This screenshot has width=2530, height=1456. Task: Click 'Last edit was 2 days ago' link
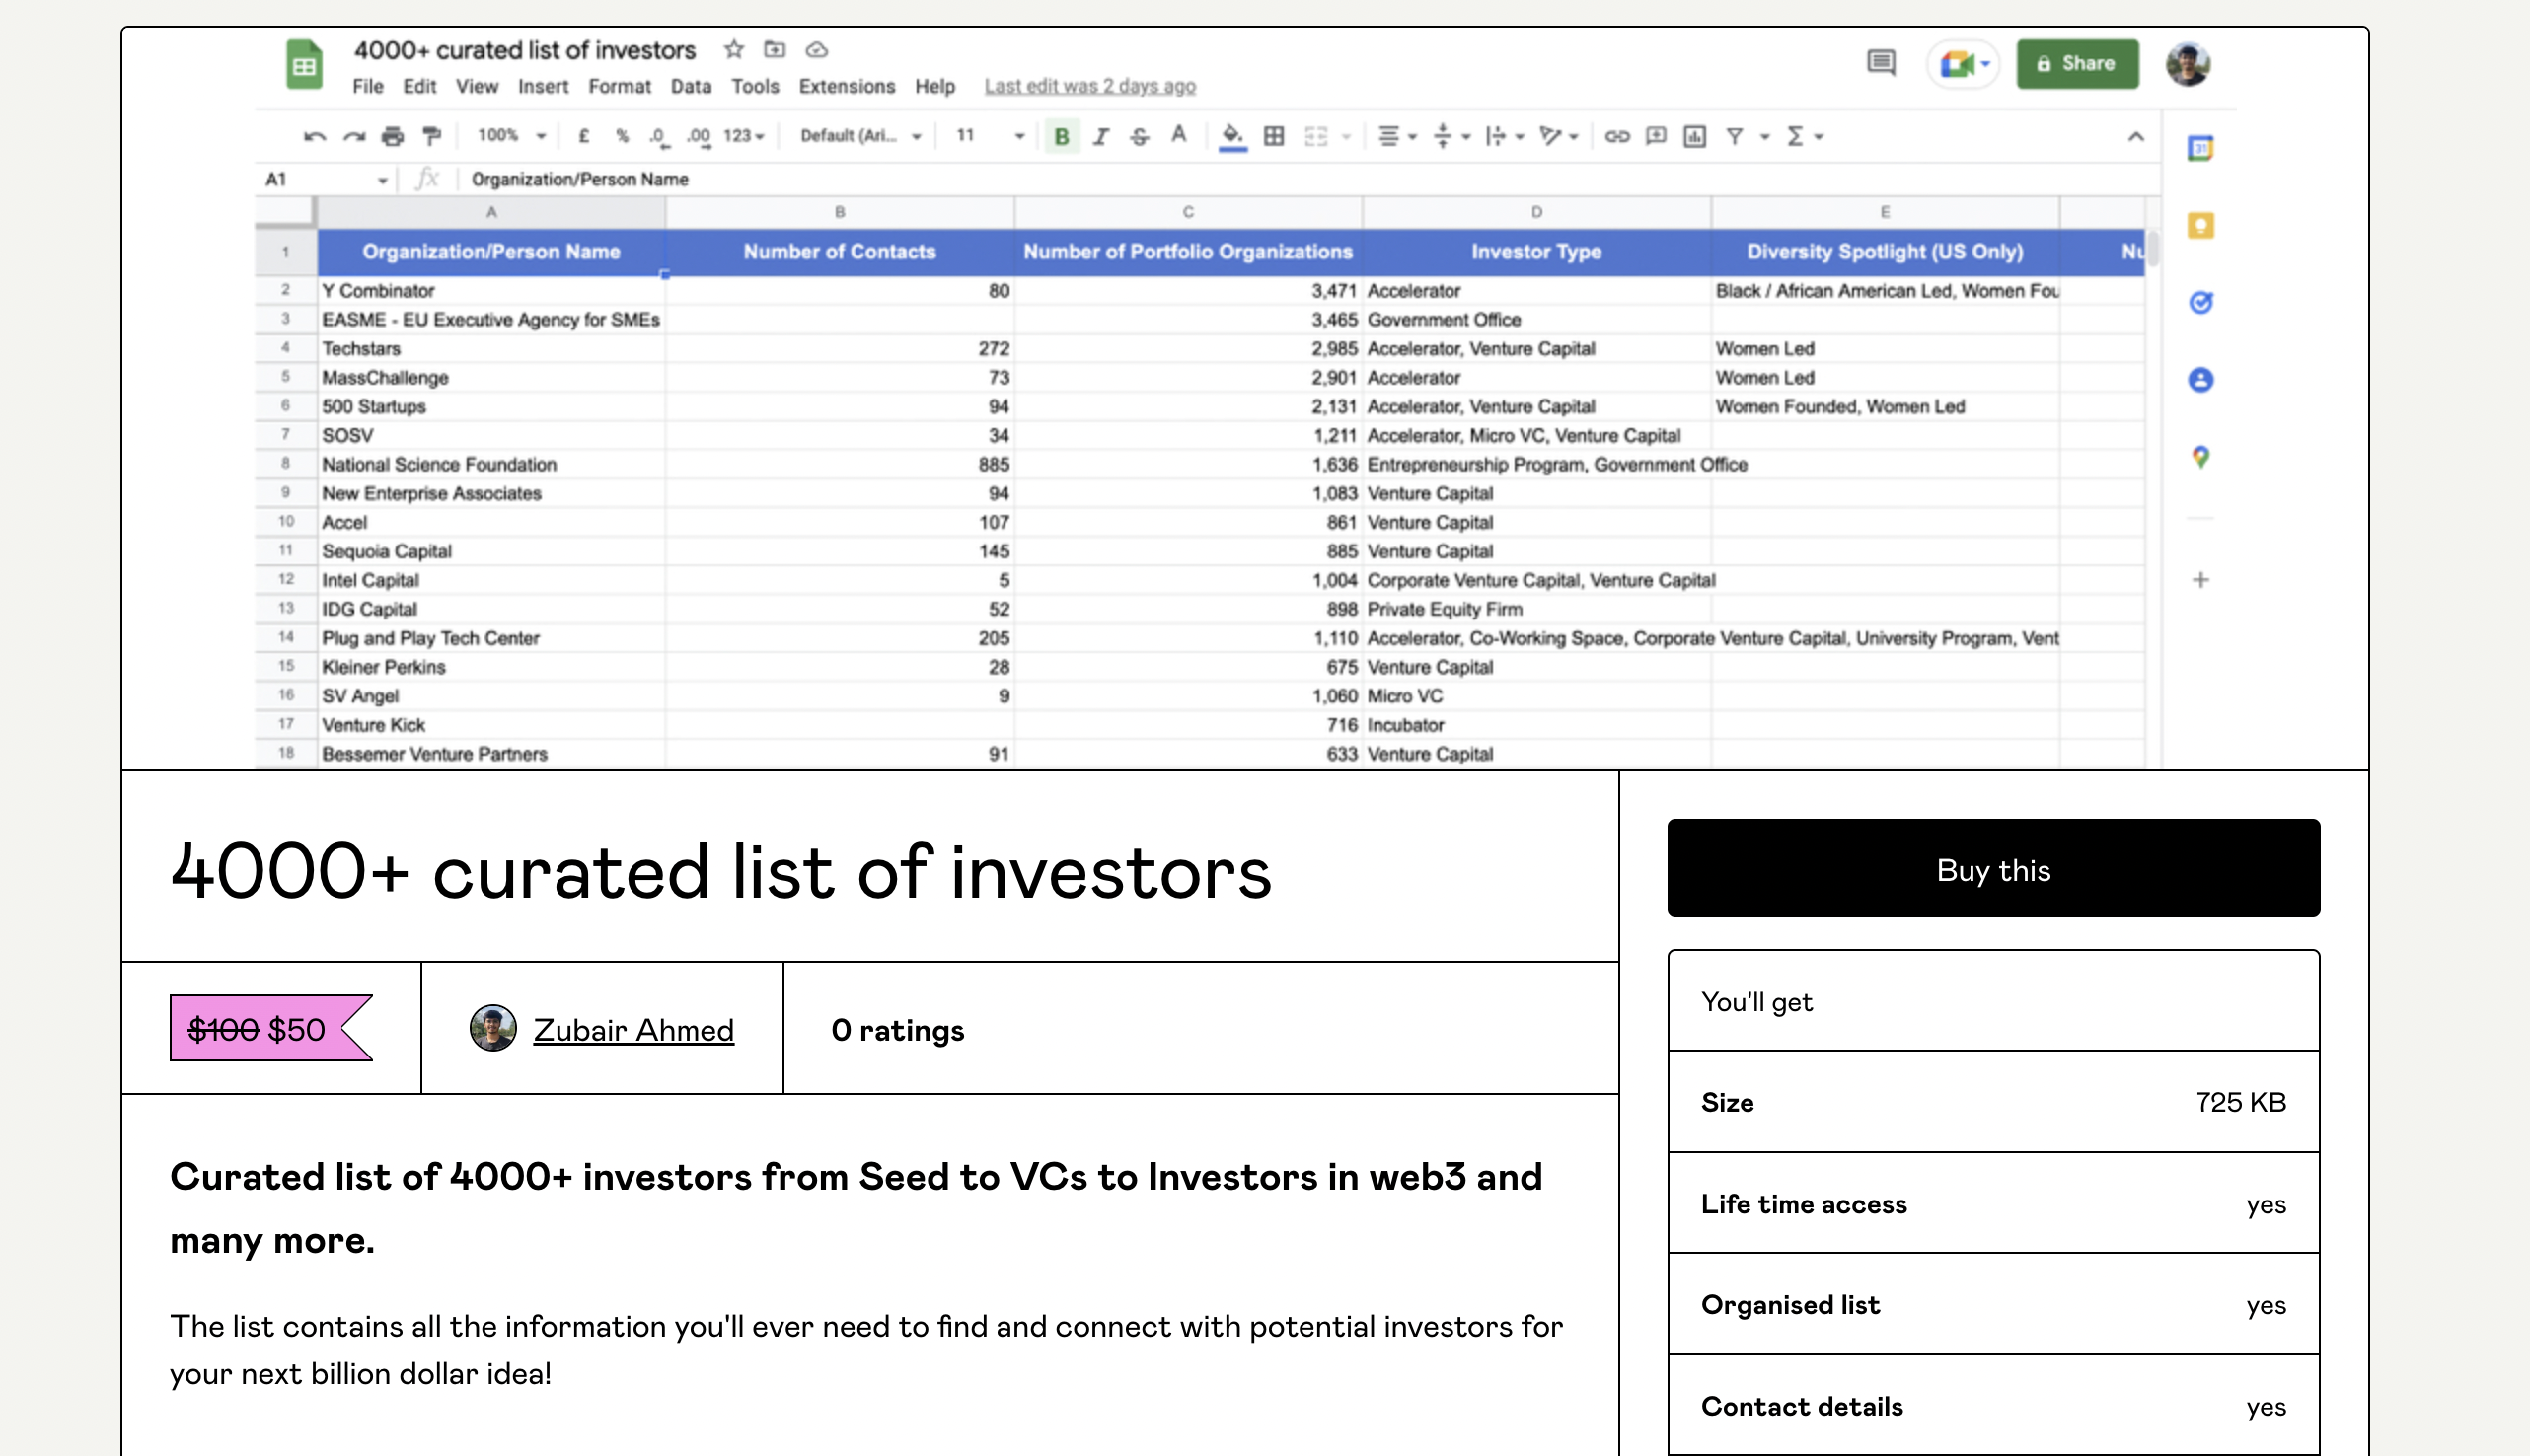click(1089, 87)
